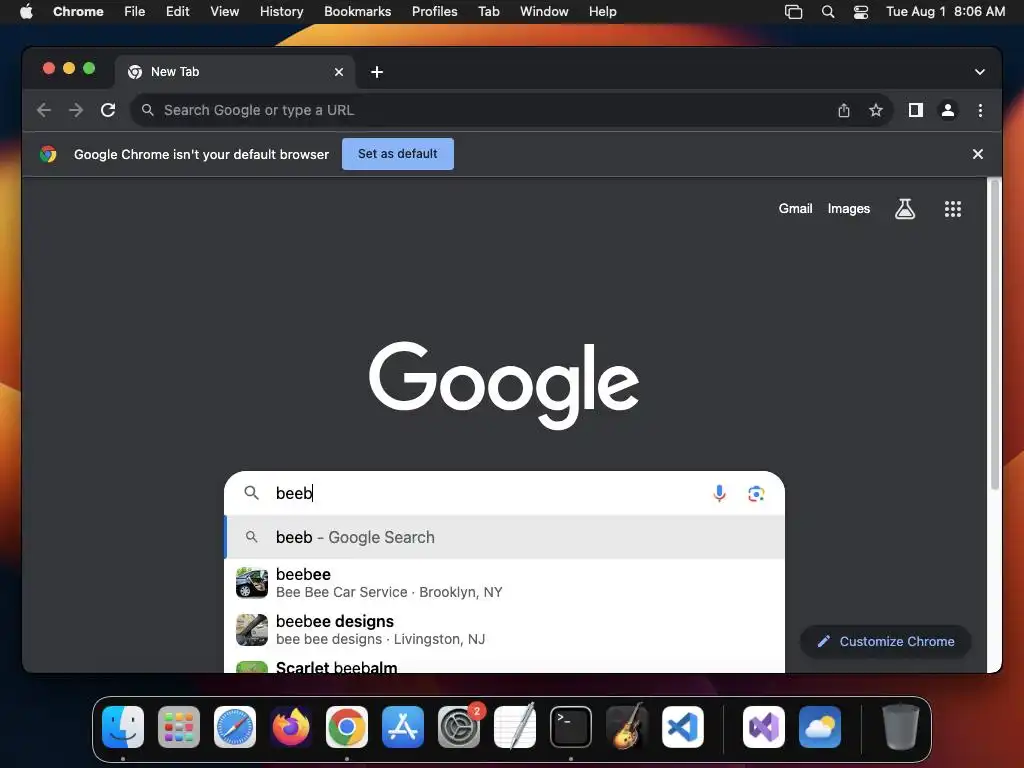Open the Edit menu
The height and width of the screenshot is (768, 1024).
tap(178, 12)
